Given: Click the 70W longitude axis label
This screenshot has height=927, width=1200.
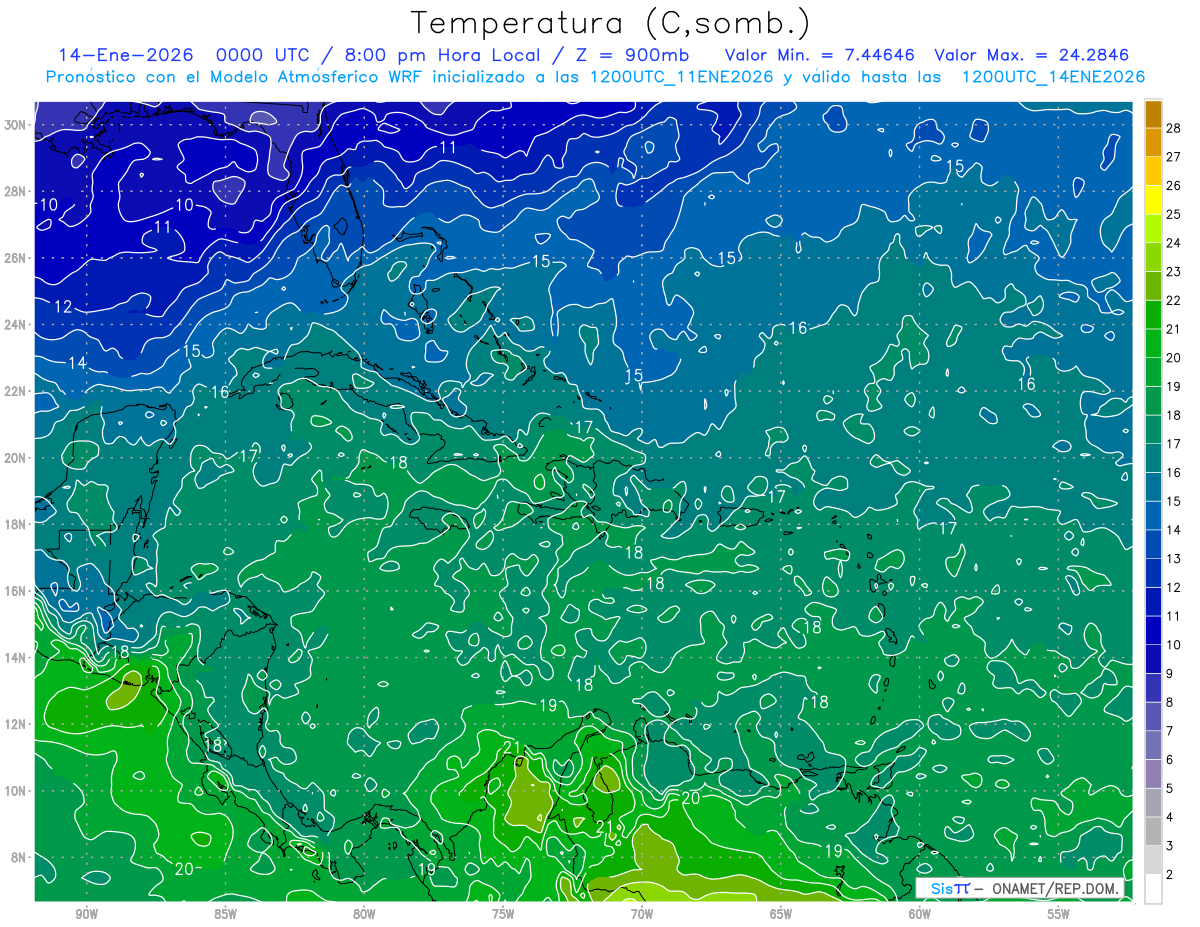Looking at the screenshot, I should (642, 913).
